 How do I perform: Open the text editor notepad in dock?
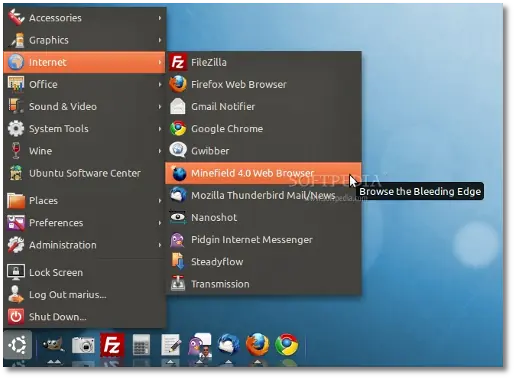171,345
